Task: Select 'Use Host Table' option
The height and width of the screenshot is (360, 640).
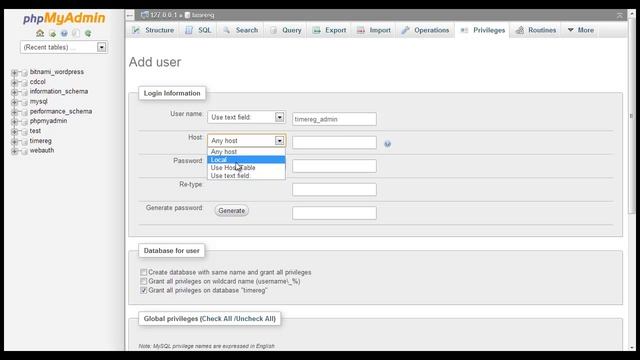Action: click(x=246, y=168)
